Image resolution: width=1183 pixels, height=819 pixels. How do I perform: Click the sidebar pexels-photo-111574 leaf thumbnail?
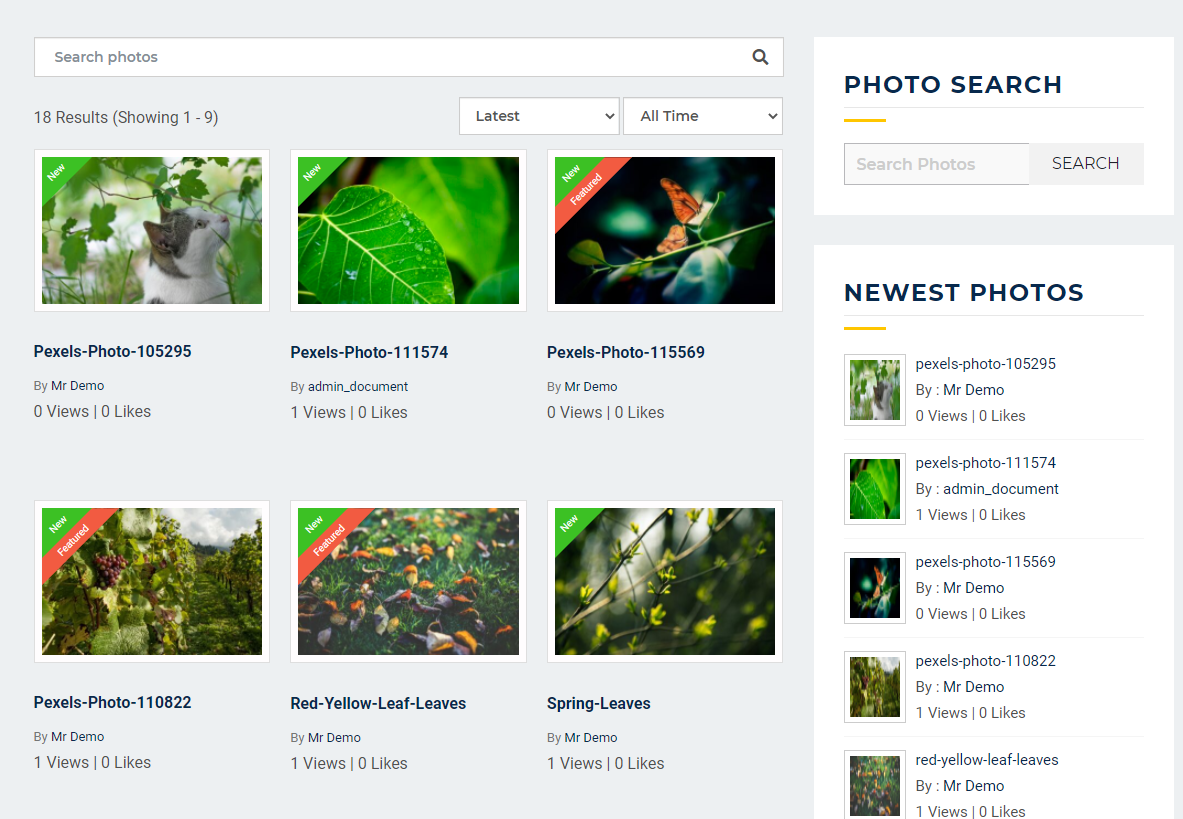click(874, 489)
